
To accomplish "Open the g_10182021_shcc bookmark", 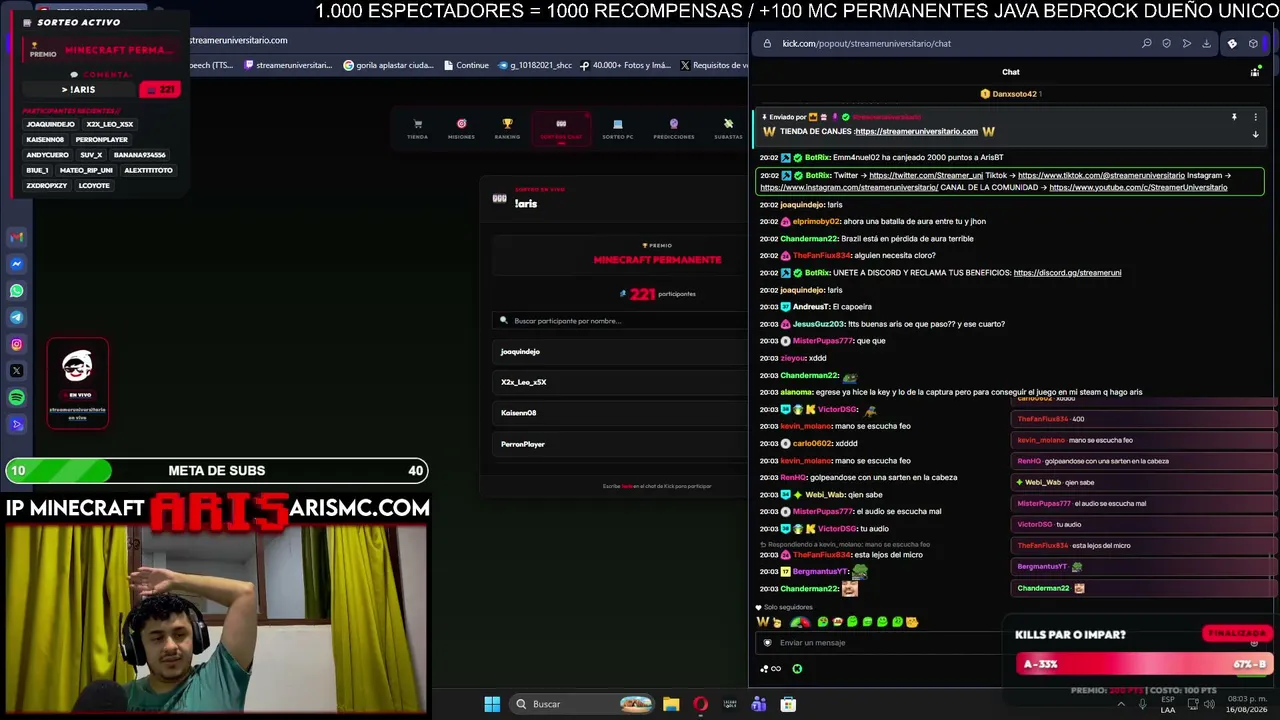I will coord(535,66).
